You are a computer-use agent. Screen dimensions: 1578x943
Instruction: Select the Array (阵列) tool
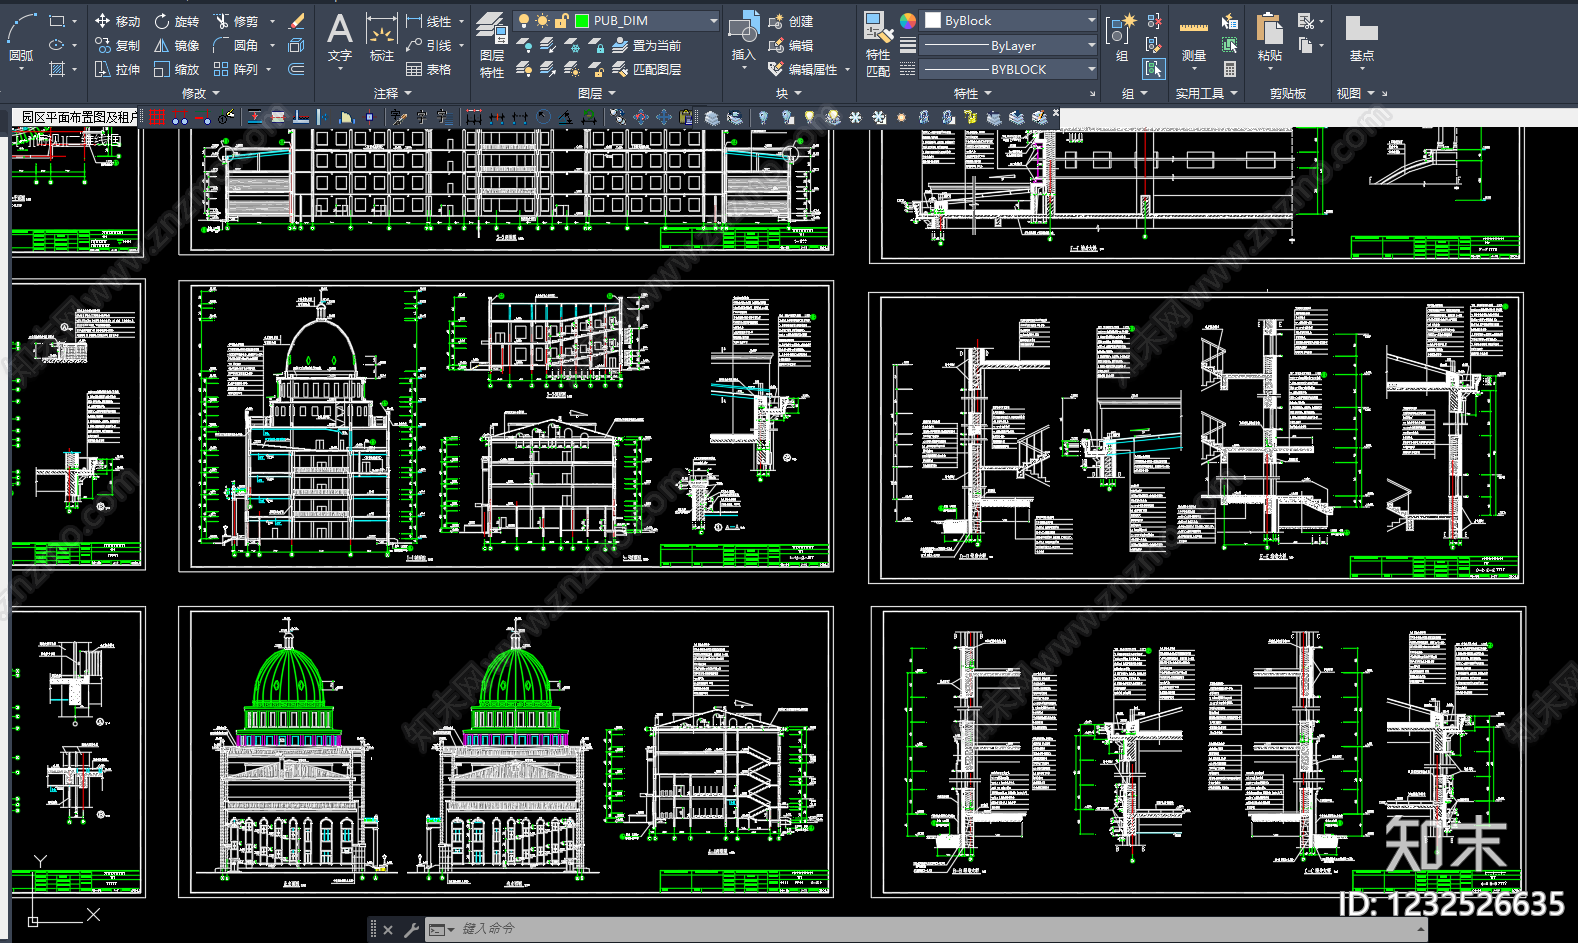[x=236, y=69]
